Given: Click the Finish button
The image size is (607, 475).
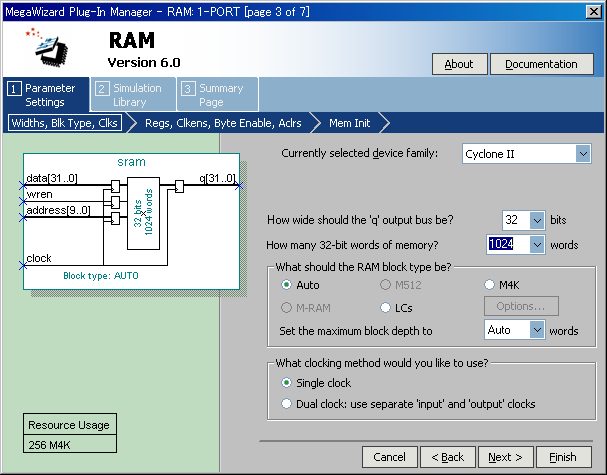Looking at the screenshot, I should (563, 457).
